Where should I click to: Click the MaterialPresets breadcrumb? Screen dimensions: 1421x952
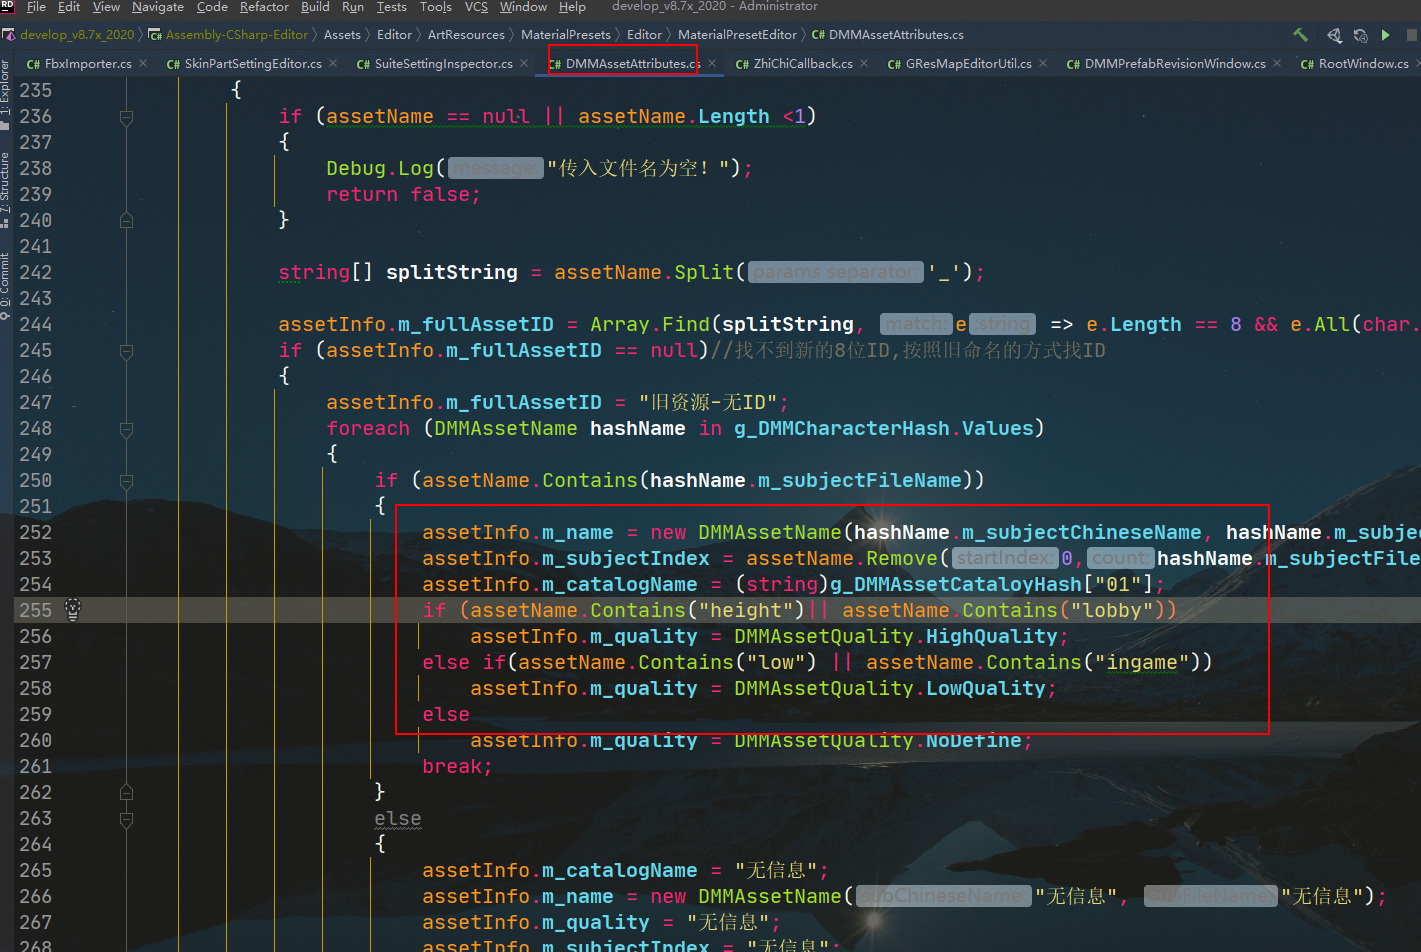(x=565, y=35)
